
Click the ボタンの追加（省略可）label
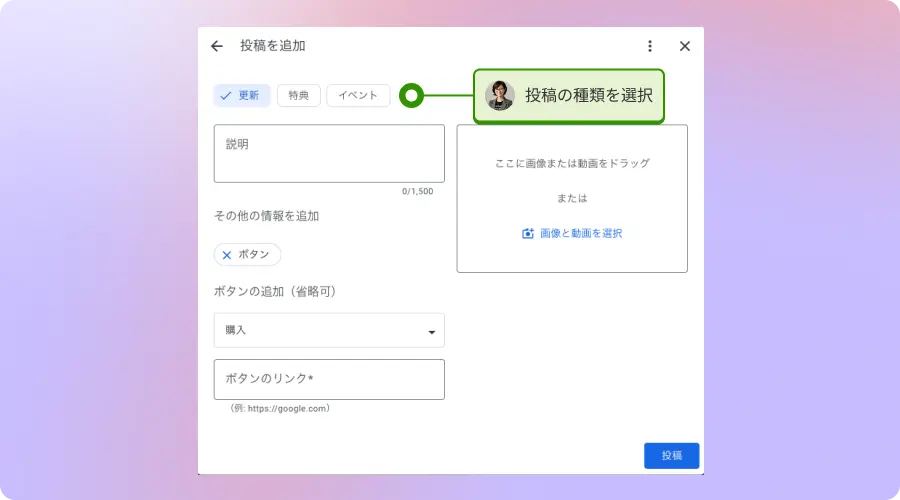click(x=275, y=292)
